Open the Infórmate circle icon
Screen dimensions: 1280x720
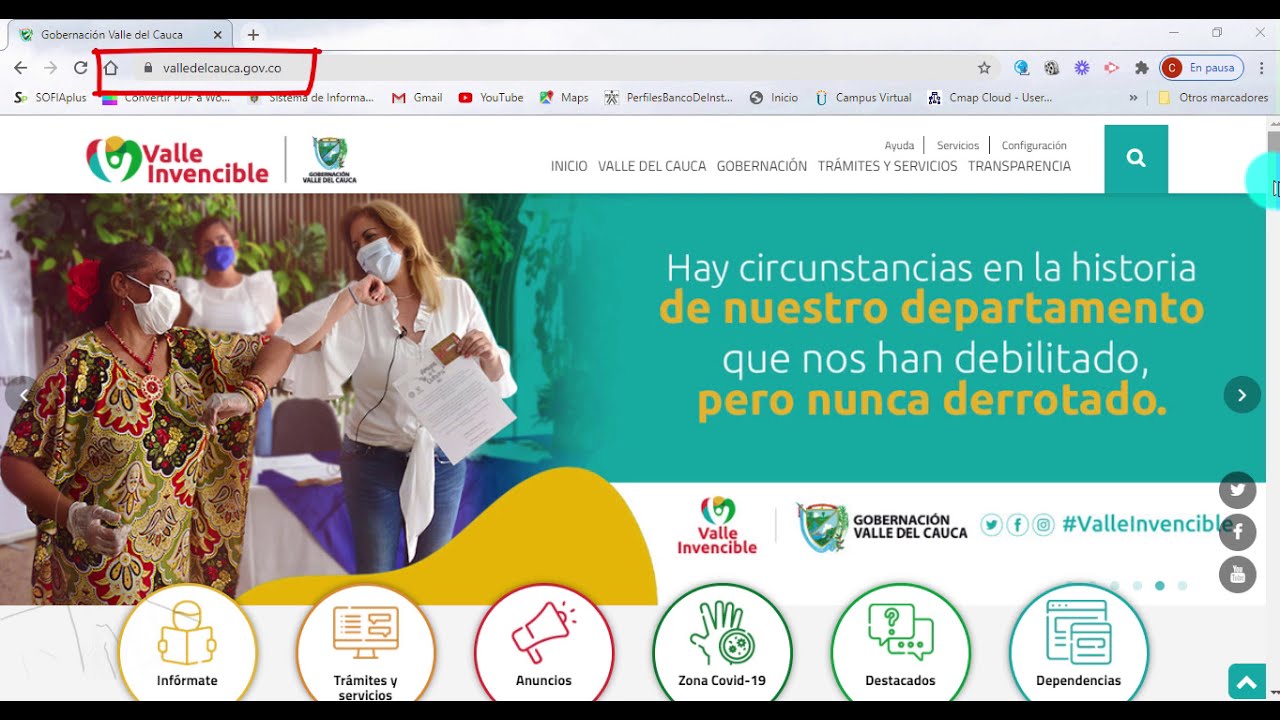coord(187,645)
